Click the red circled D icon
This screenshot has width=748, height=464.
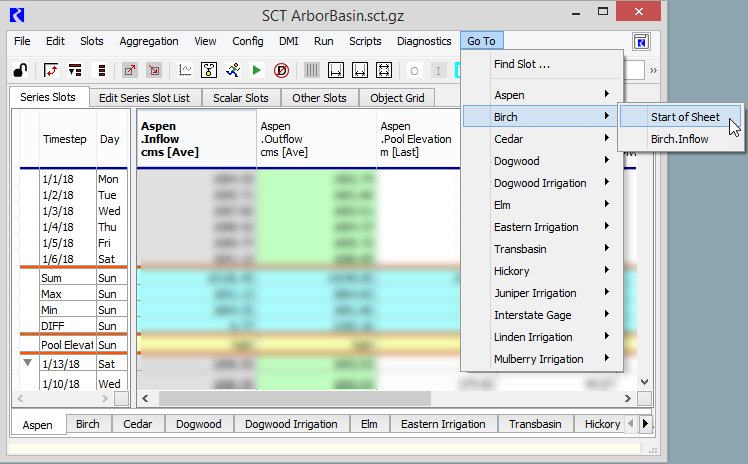click(x=282, y=71)
